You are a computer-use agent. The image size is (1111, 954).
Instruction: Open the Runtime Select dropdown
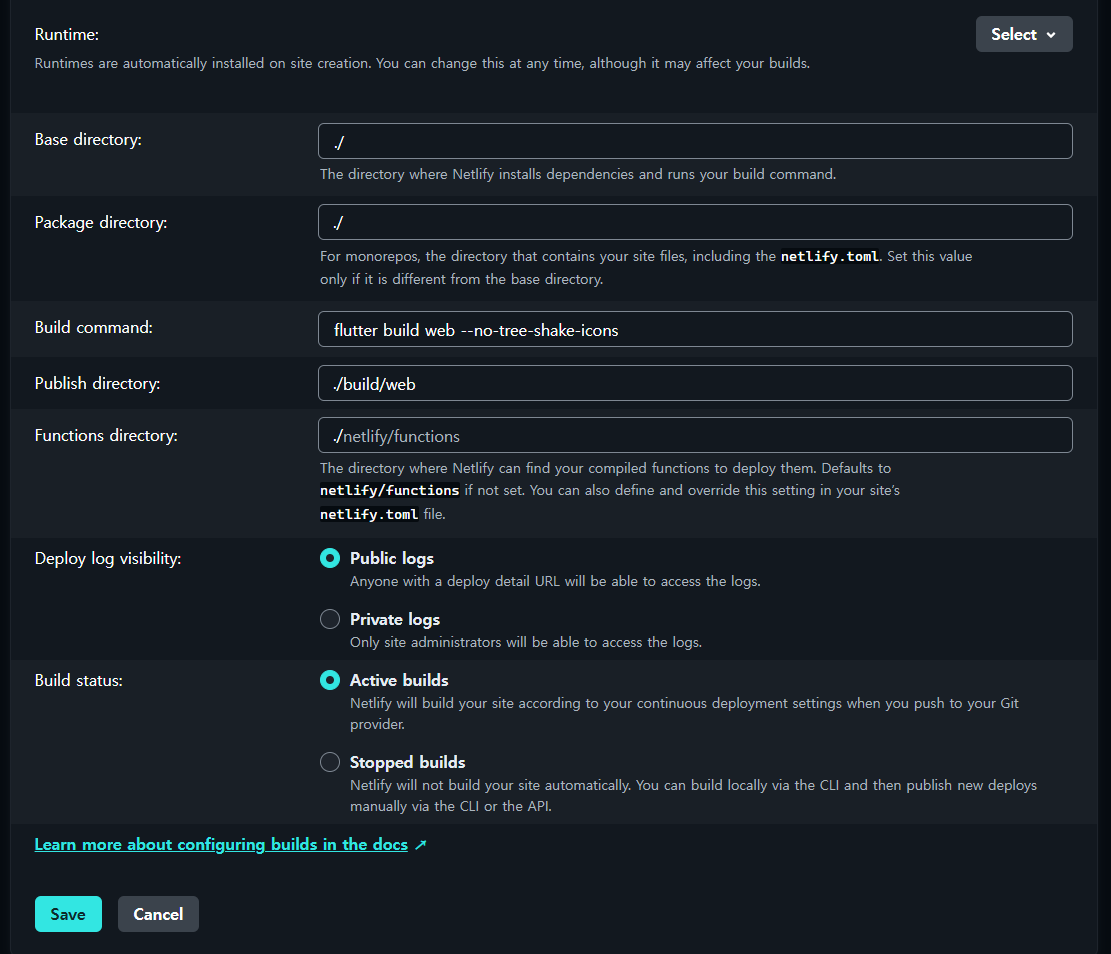point(1023,34)
